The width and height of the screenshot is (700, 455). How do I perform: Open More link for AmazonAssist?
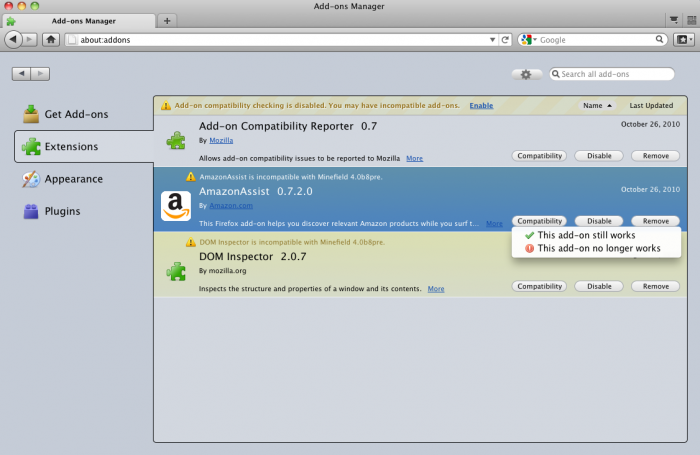pyautogui.click(x=494, y=223)
